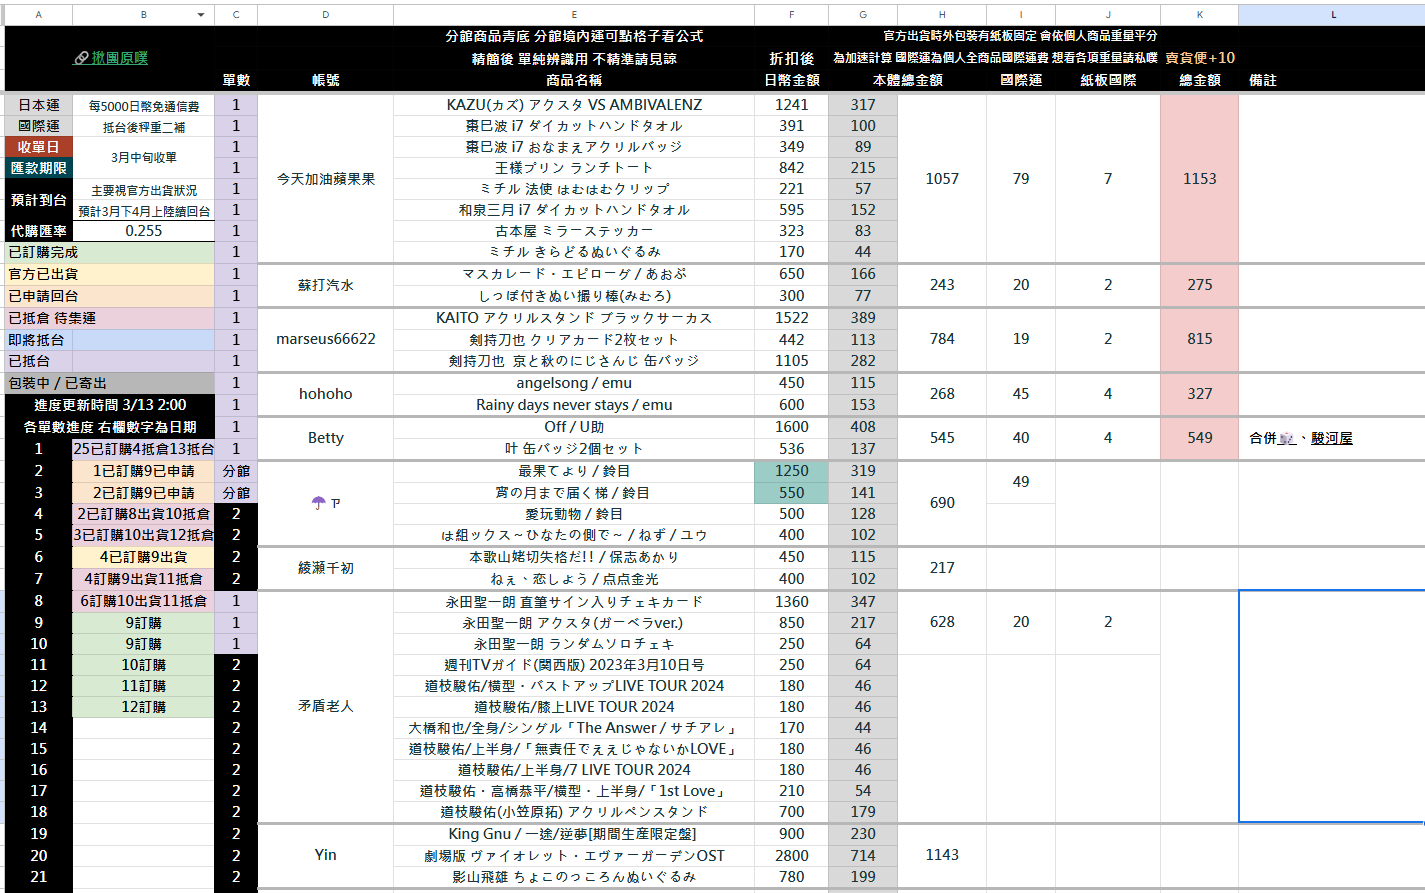Select the hohoho account cell
This screenshot has height=893, width=1425.
(325, 394)
